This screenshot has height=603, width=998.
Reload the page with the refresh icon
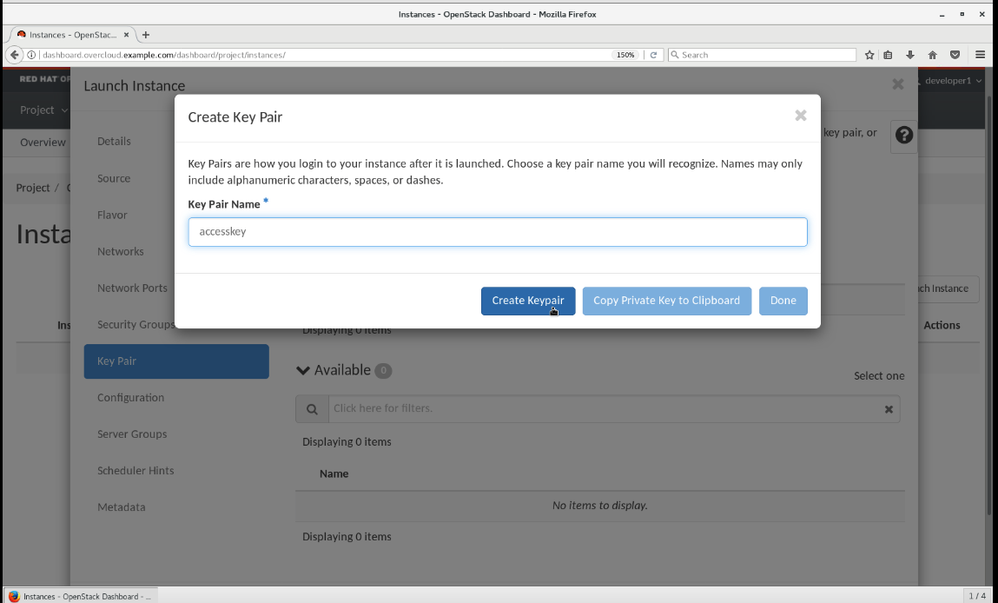(654, 55)
